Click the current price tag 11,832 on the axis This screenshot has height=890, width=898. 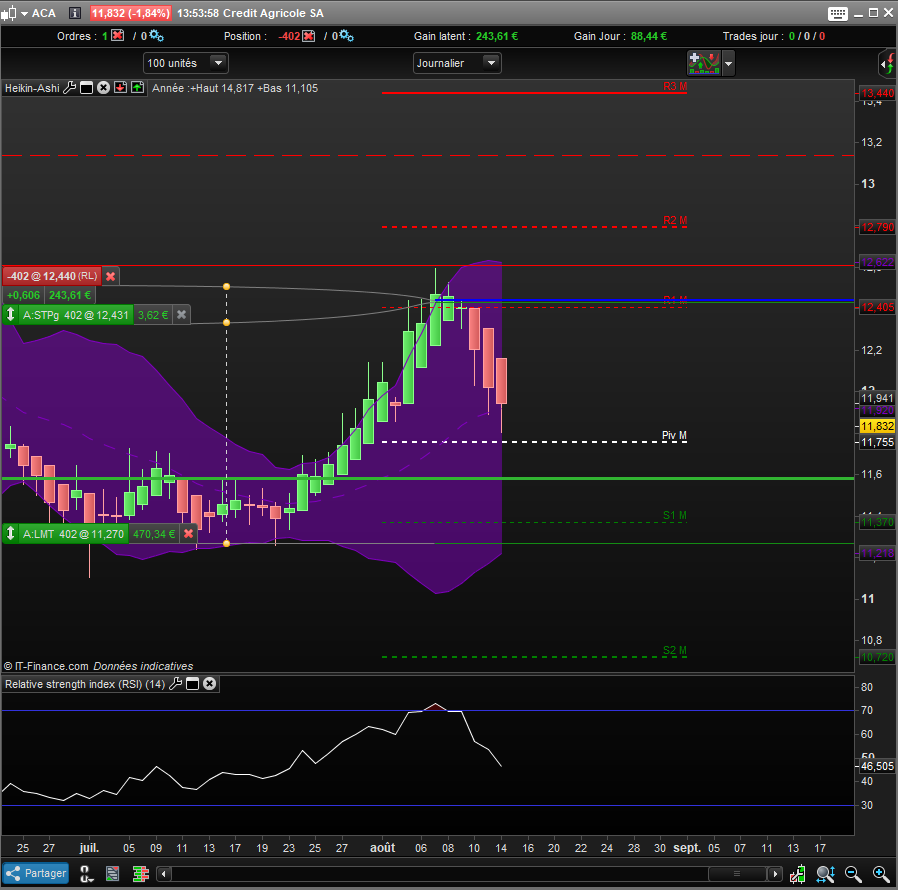pos(877,426)
